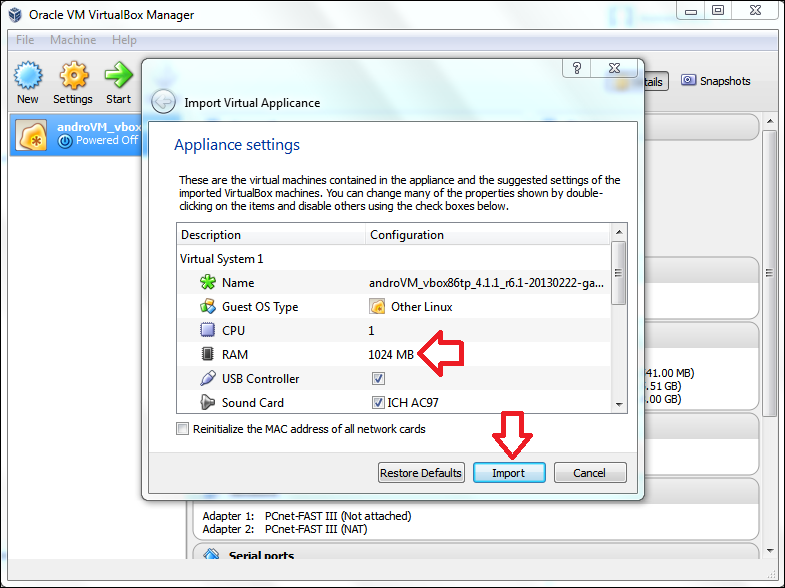785x588 pixels.
Task: Close the Import Virtual Appliance dialog
Action: 614,68
